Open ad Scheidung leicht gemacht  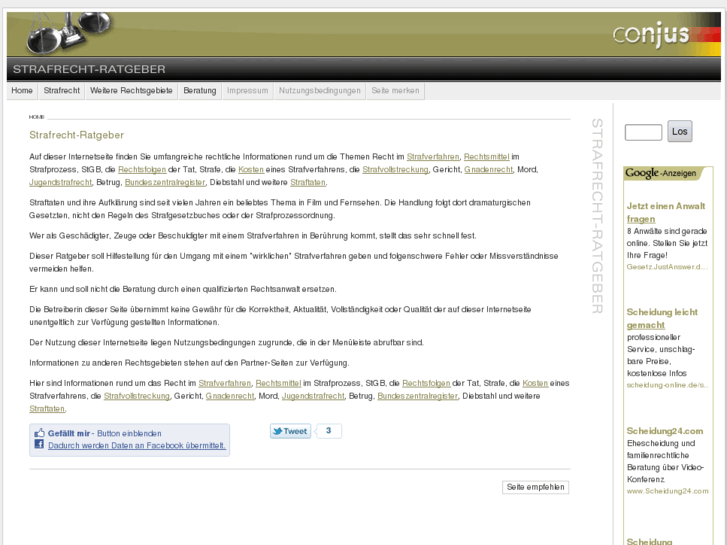[662, 319]
